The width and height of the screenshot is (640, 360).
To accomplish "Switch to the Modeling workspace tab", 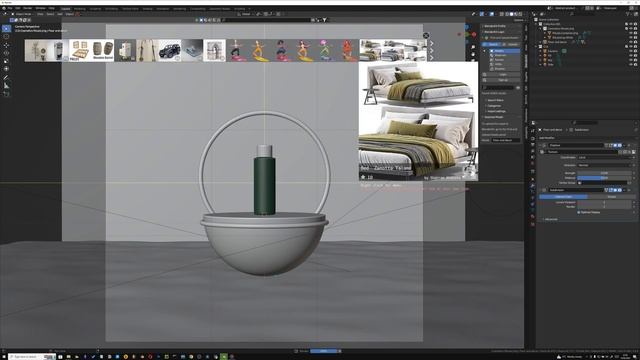I will point(80,9).
